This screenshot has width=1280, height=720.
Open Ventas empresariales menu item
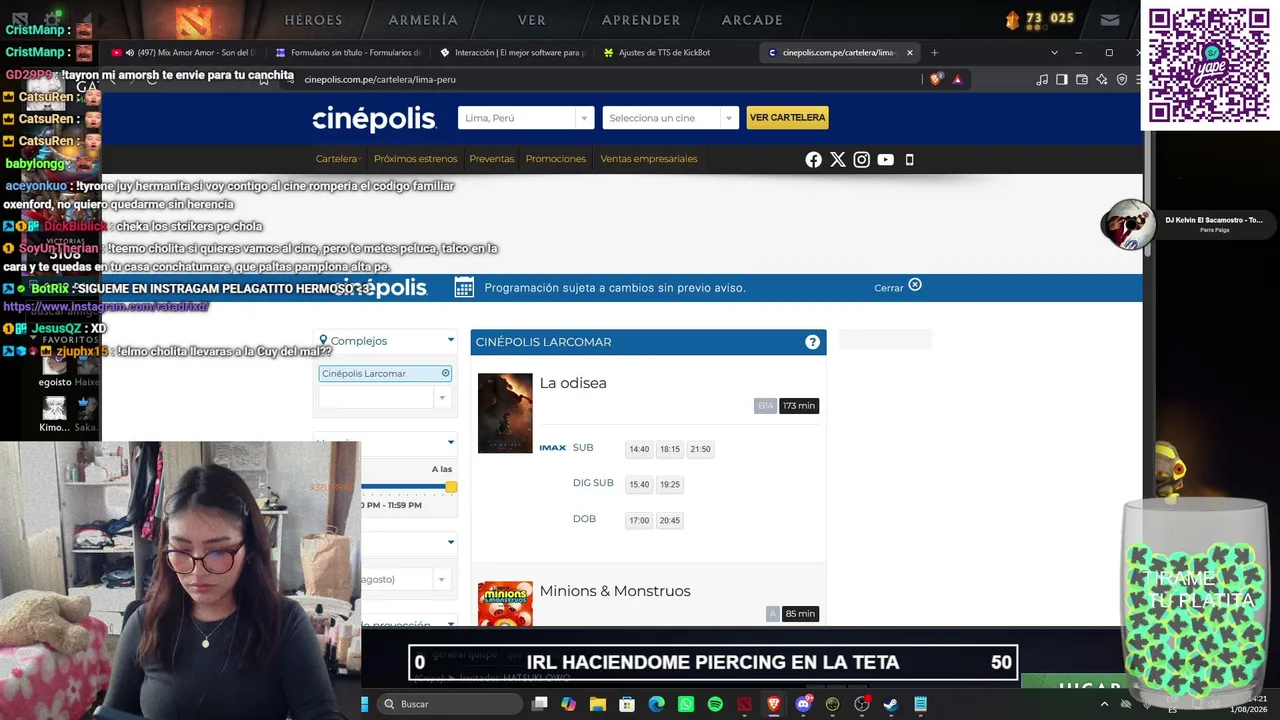pyautogui.click(x=649, y=159)
